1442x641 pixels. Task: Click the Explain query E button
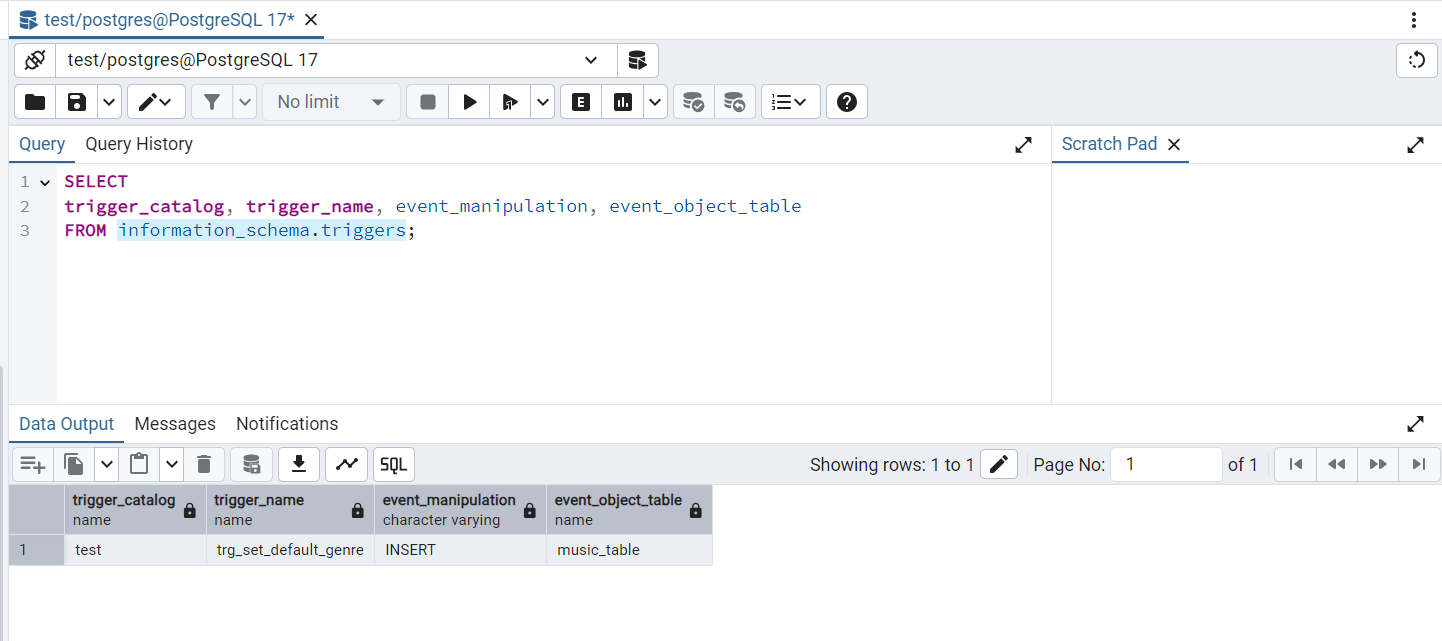[581, 102]
